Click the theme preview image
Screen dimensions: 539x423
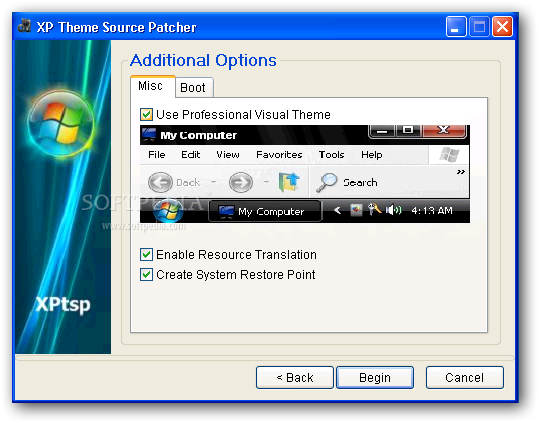[x=305, y=174]
